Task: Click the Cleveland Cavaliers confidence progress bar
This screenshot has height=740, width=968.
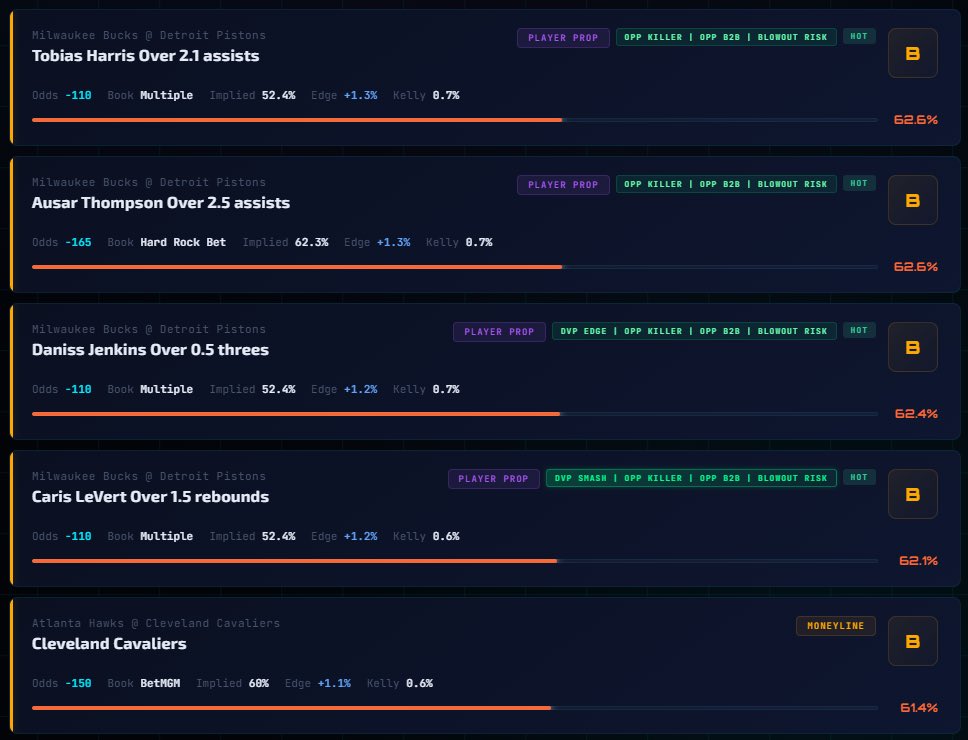Action: [454, 707]
